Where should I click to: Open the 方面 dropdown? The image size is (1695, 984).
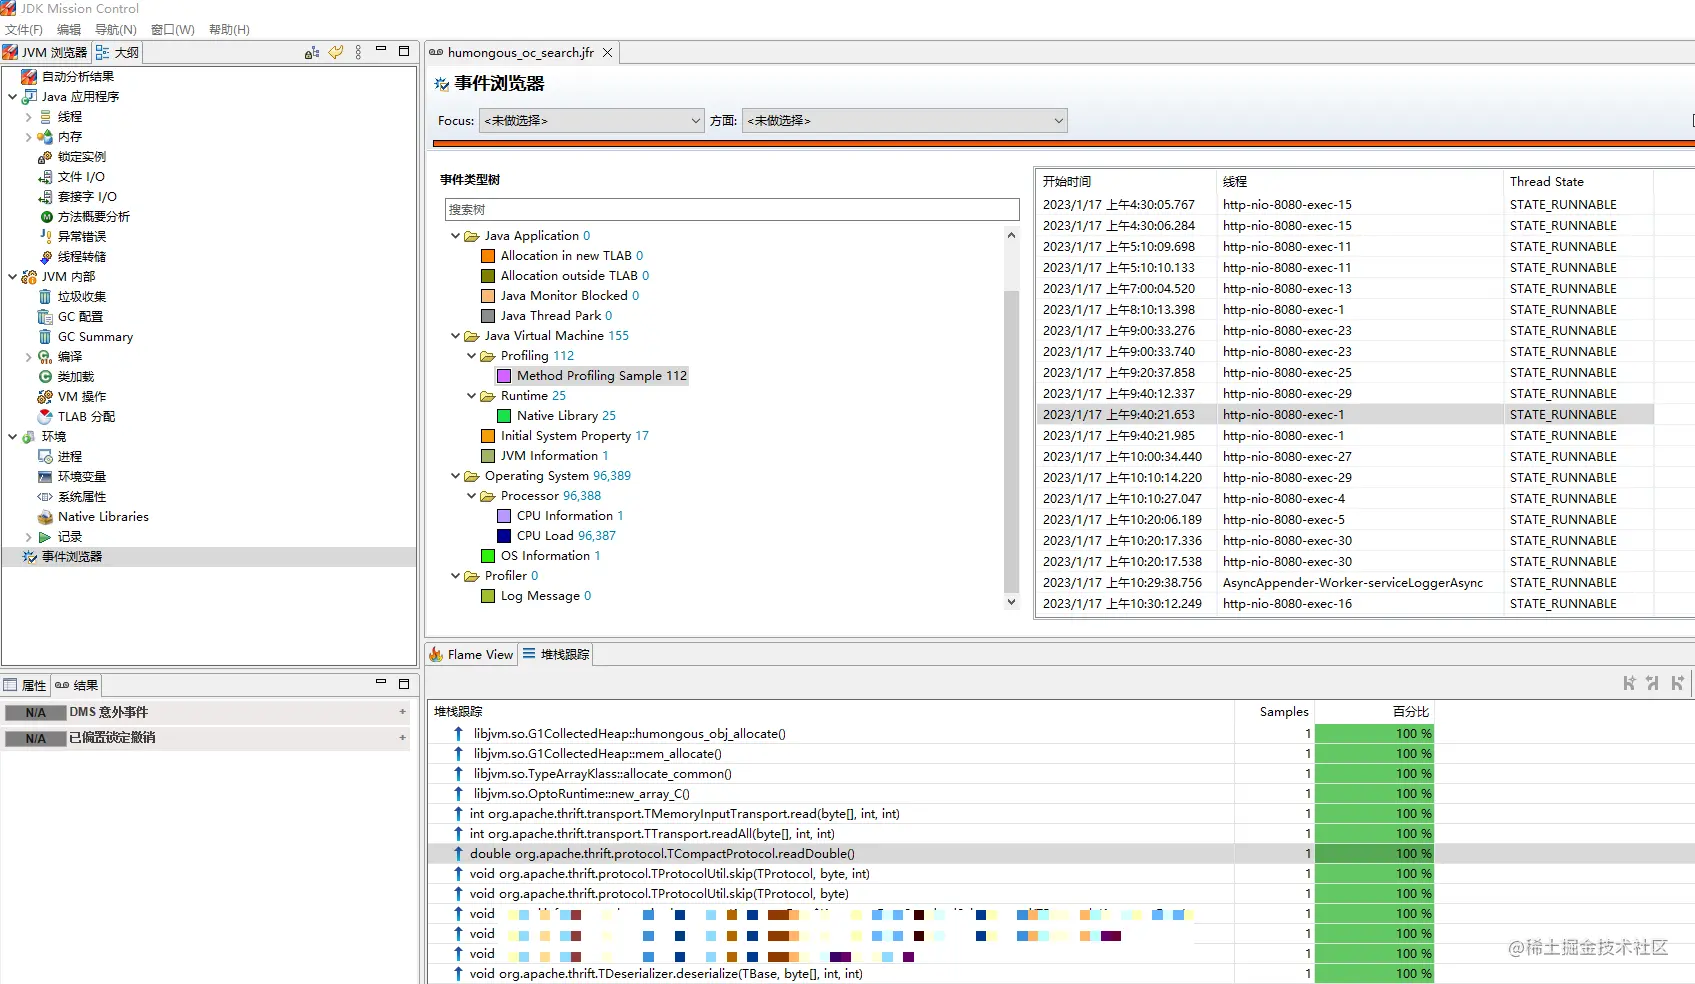click(905, 121)
